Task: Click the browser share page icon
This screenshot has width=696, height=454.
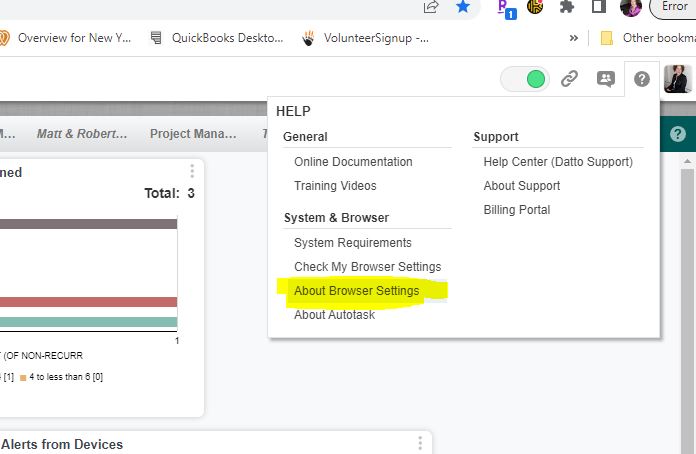Action: (x=431, y=7)
